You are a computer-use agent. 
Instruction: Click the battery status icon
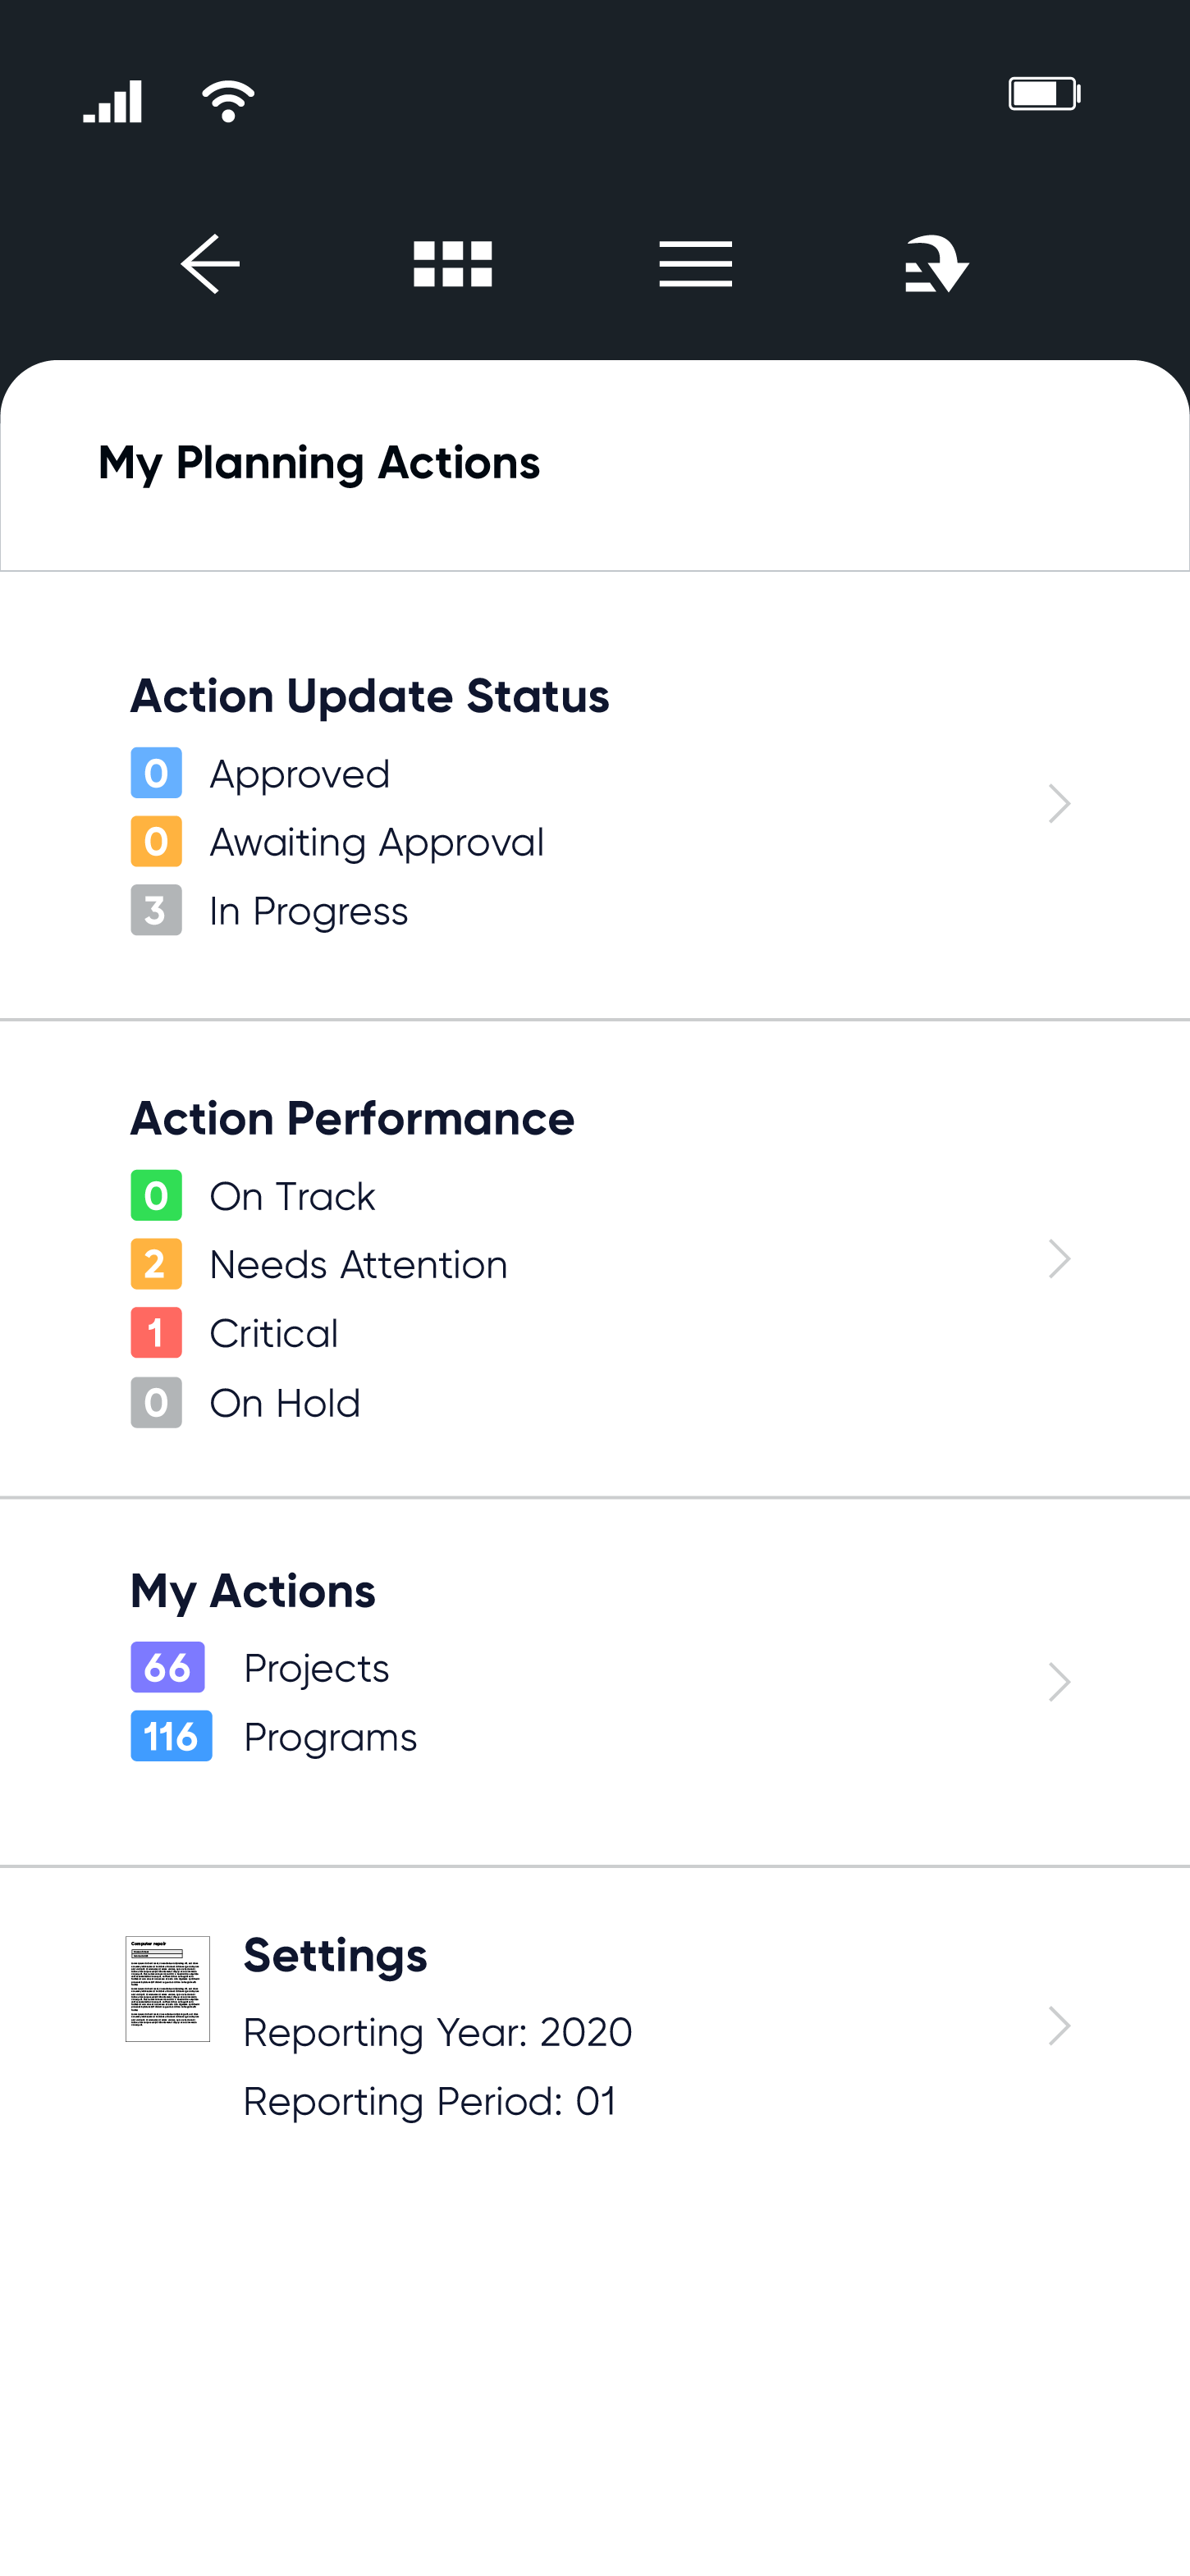[x=1045, y=94]
